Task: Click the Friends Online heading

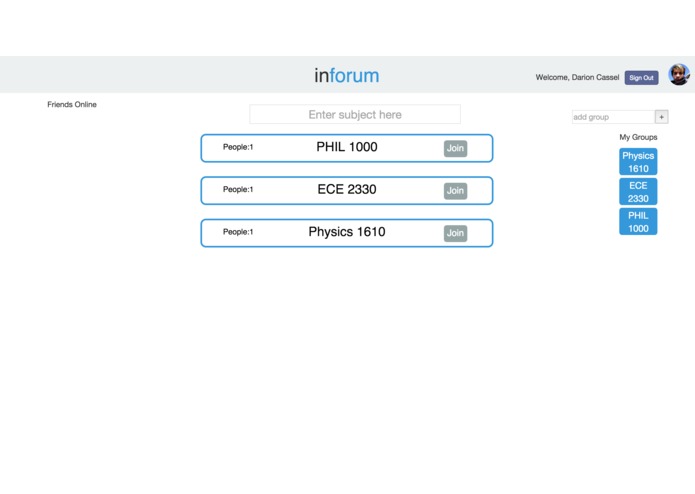Action: (72, 105)
